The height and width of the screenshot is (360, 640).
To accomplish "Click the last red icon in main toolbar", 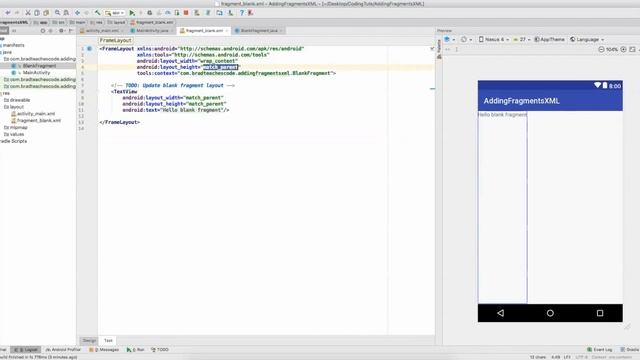I will tap(251, 13).
